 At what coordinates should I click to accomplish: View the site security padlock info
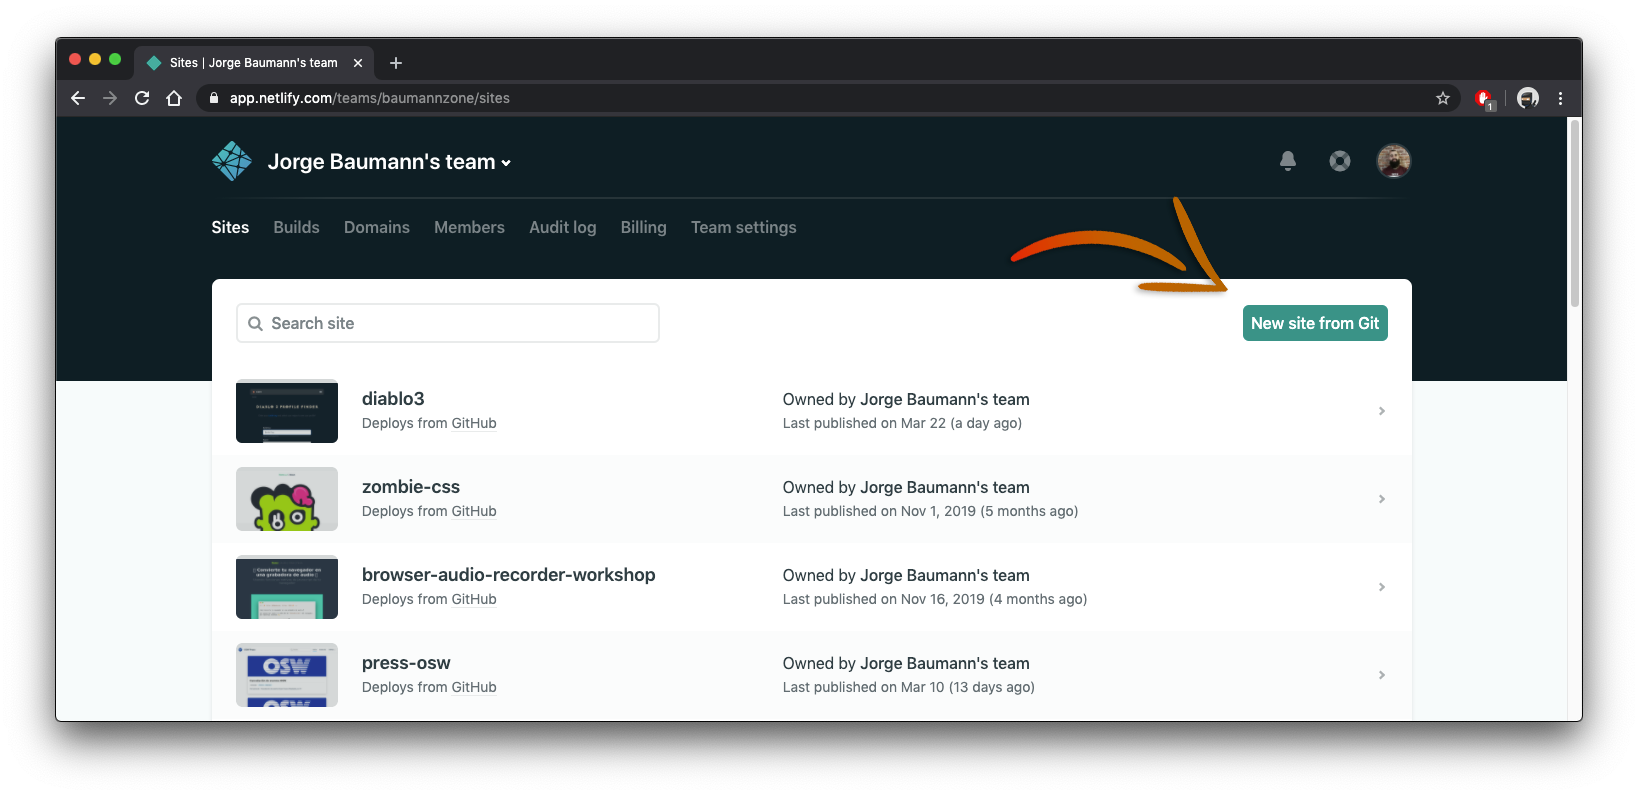213,98
